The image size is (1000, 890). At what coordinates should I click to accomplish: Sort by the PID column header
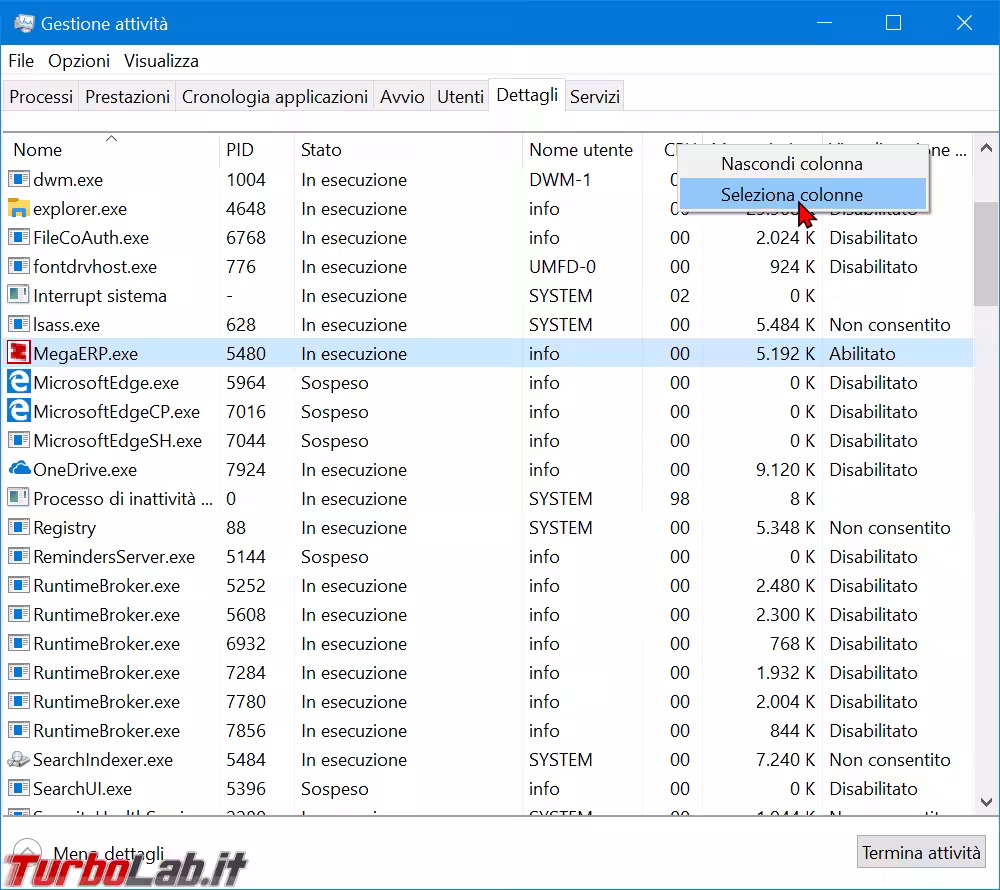(x=240, y=150)
